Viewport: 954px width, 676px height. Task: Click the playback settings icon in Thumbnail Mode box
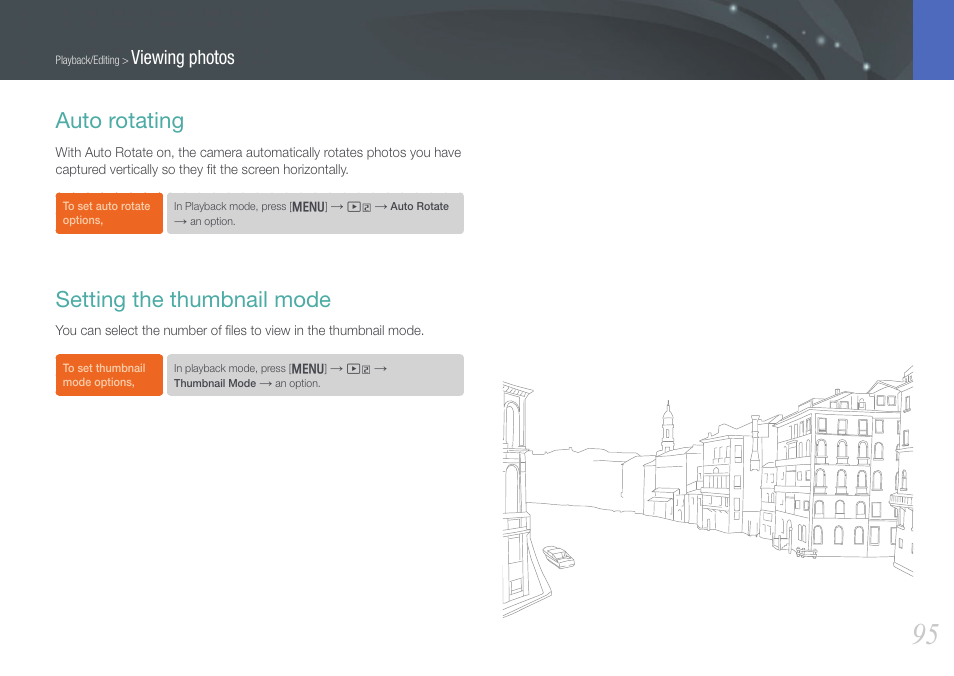coord(358,369)
